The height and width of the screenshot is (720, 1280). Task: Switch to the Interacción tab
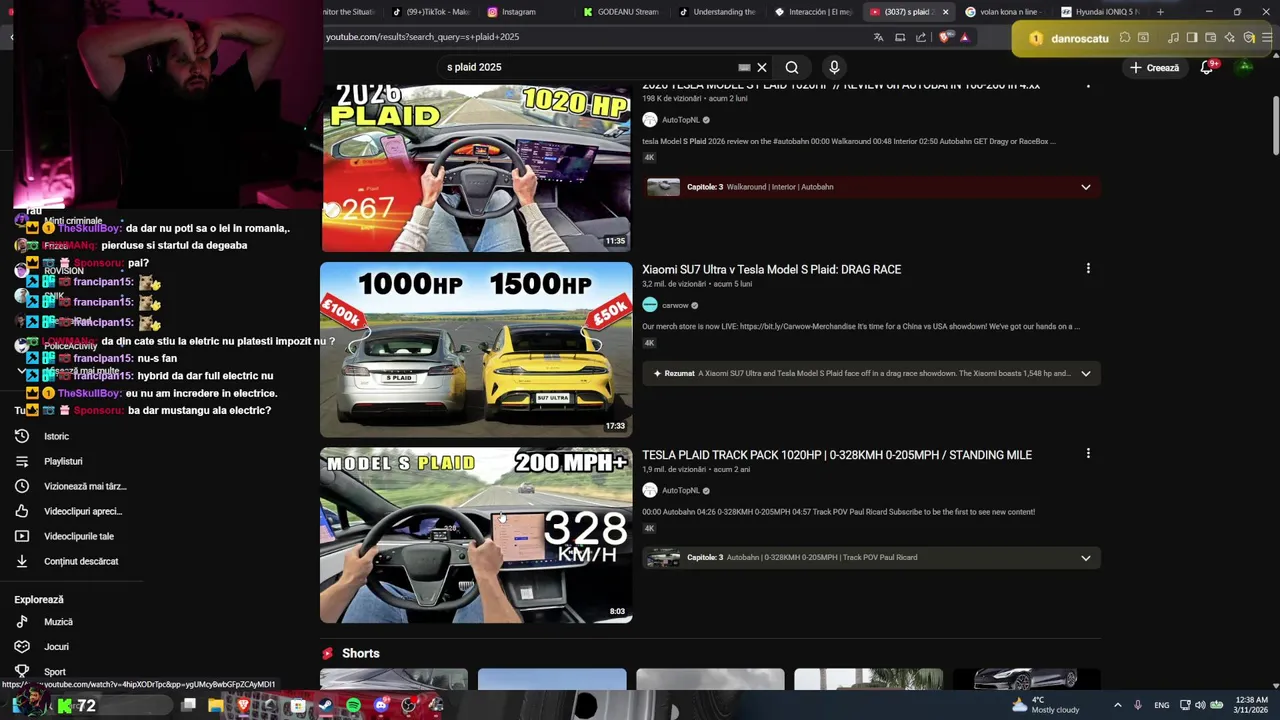[x=813, y=12]
